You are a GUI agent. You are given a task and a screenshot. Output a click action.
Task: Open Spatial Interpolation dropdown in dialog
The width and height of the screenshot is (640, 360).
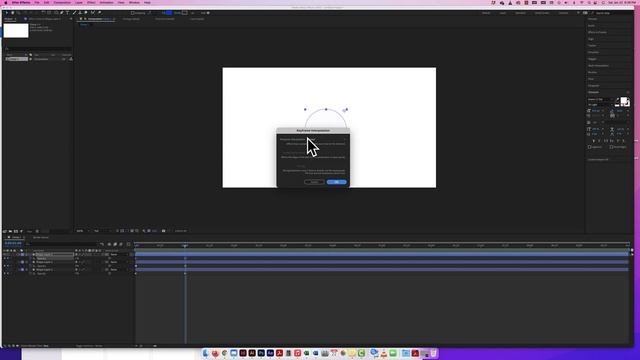click(x=326, y=153)
